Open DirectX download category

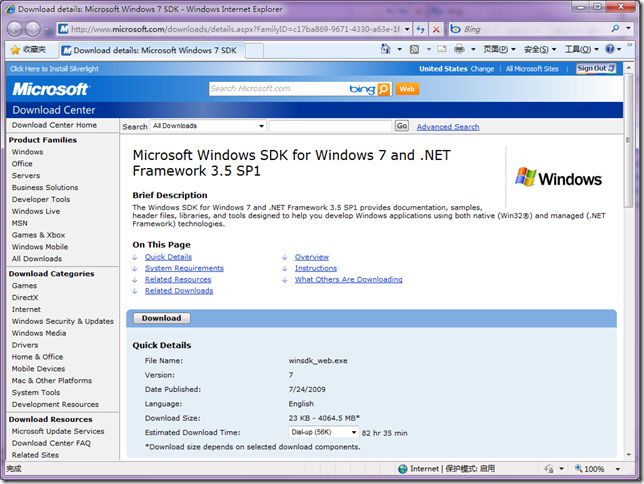pos(25,297)
